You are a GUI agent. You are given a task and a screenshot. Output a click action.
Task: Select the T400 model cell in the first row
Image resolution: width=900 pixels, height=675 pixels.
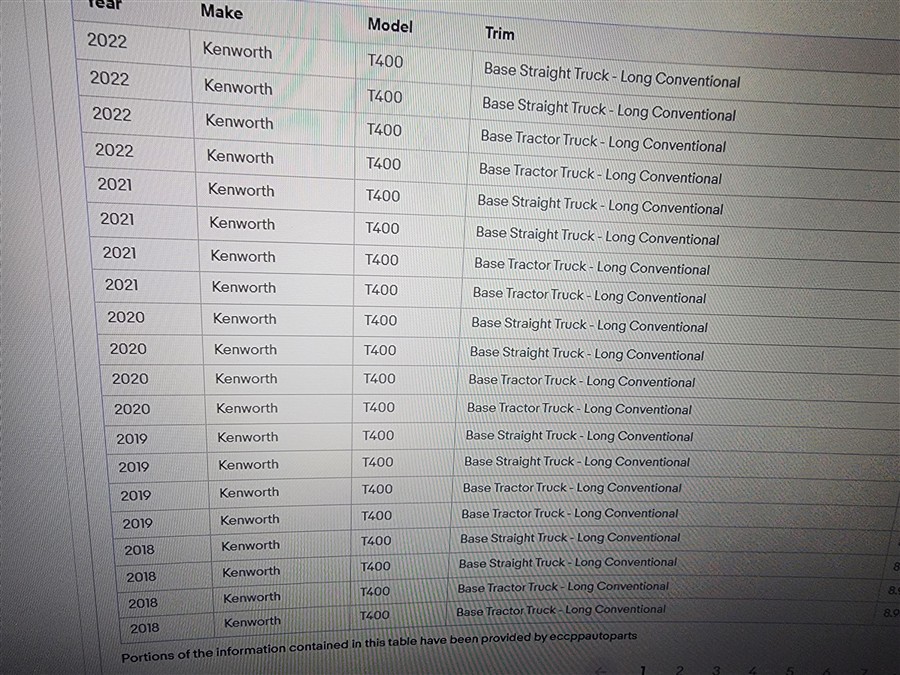(x=385, y=61)
